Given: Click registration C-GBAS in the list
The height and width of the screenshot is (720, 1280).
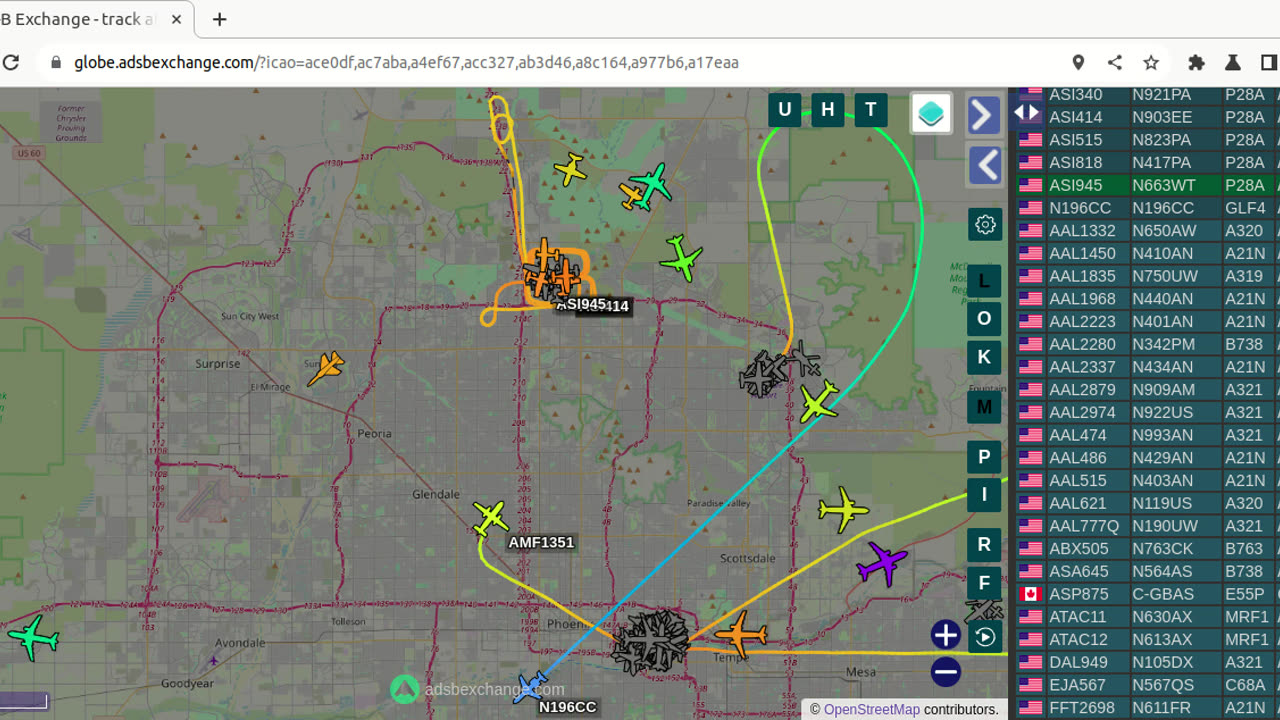Looking at the screenshot, I should [x=1163, y=594].
